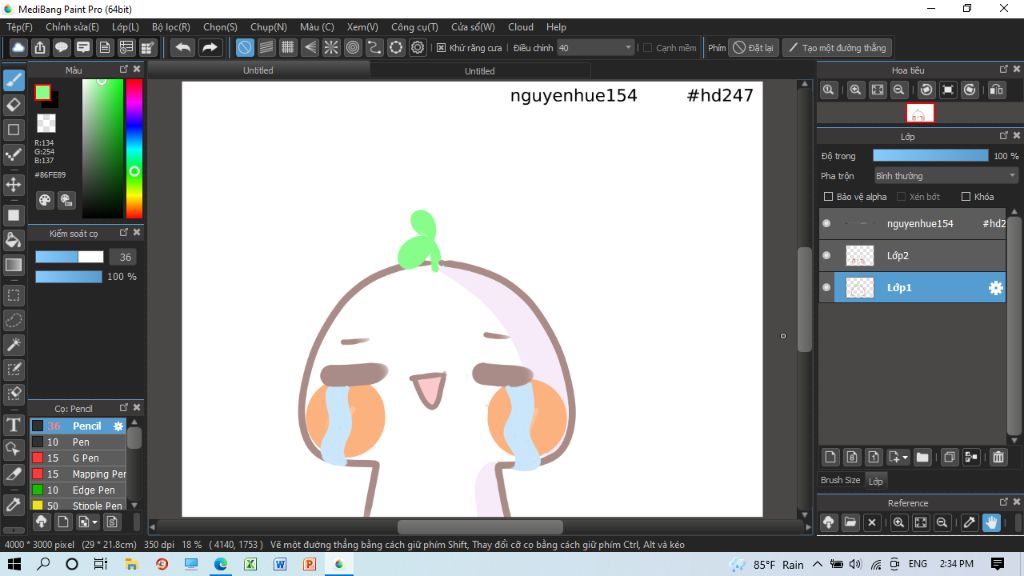The height and width of the screenshot is (576, 1024).
Task: Undo the last action
Action: point(183,48)
